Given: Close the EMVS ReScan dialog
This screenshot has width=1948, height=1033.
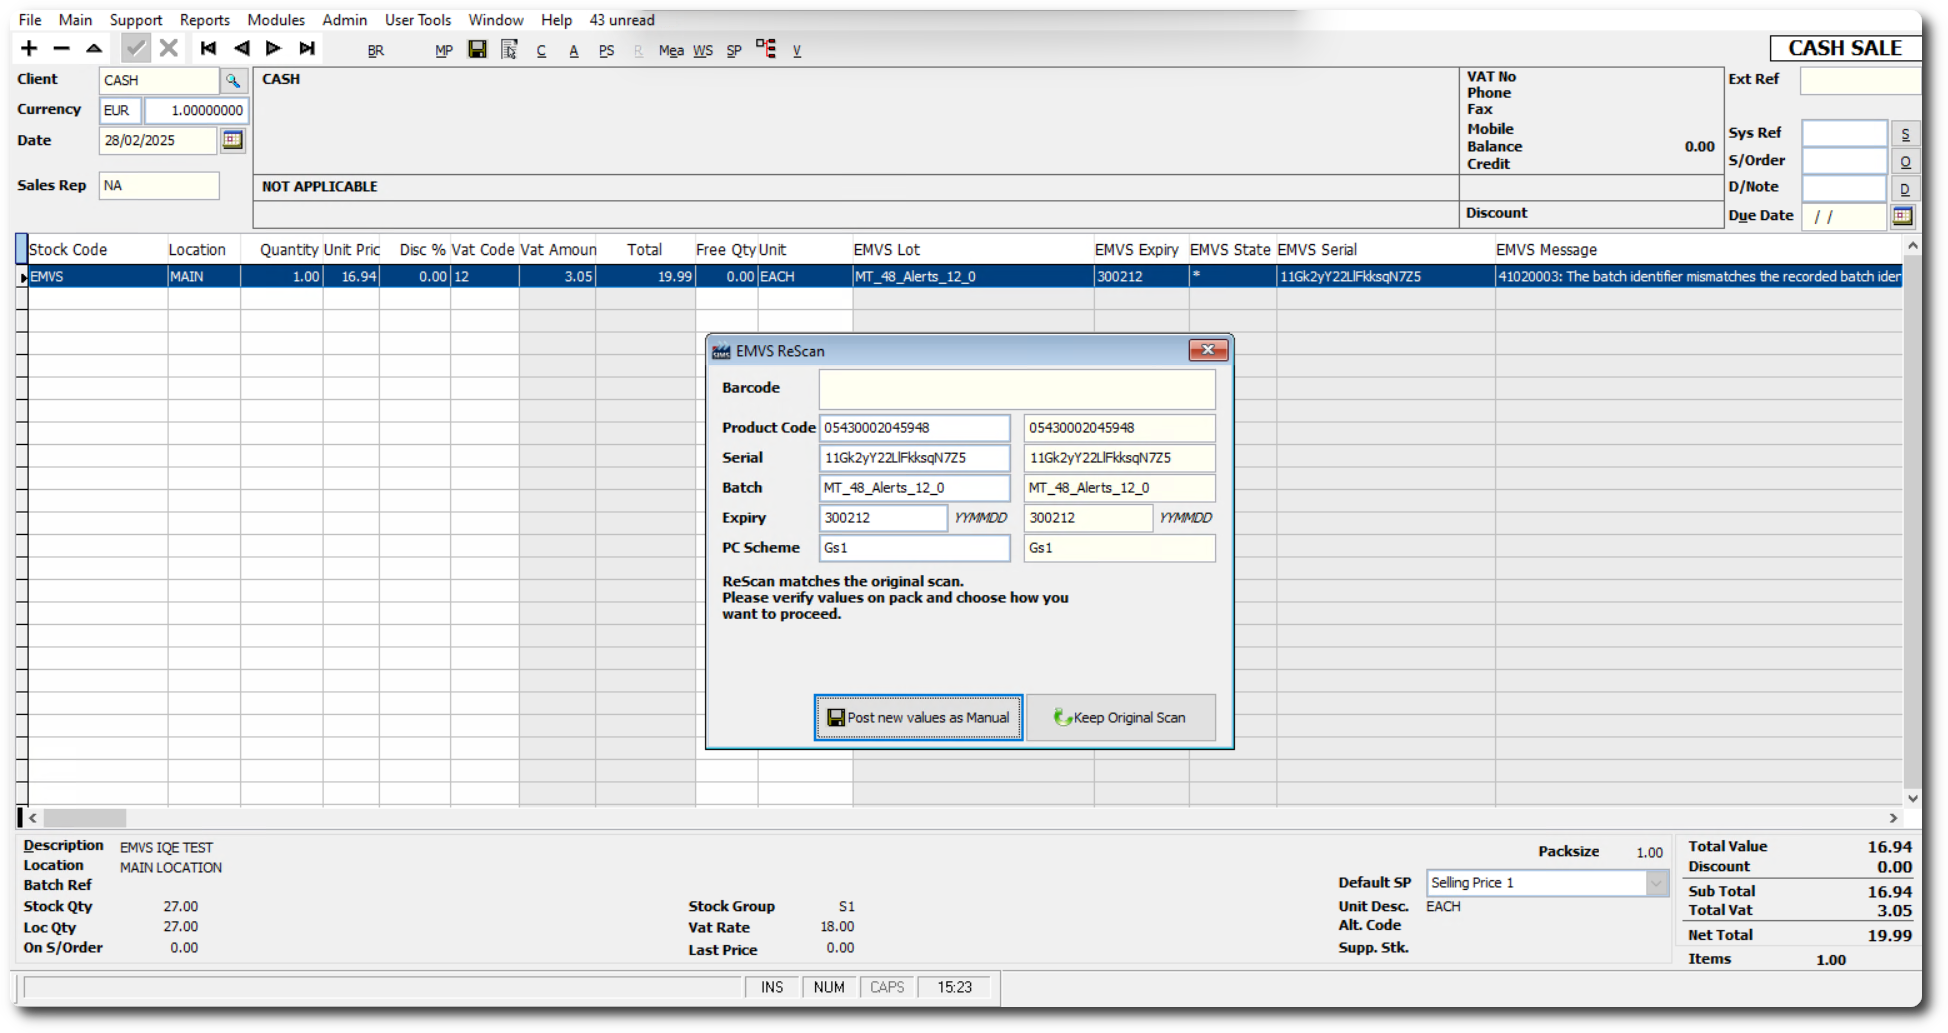Looking at the screenshot, I should [x=1208, y=350].
